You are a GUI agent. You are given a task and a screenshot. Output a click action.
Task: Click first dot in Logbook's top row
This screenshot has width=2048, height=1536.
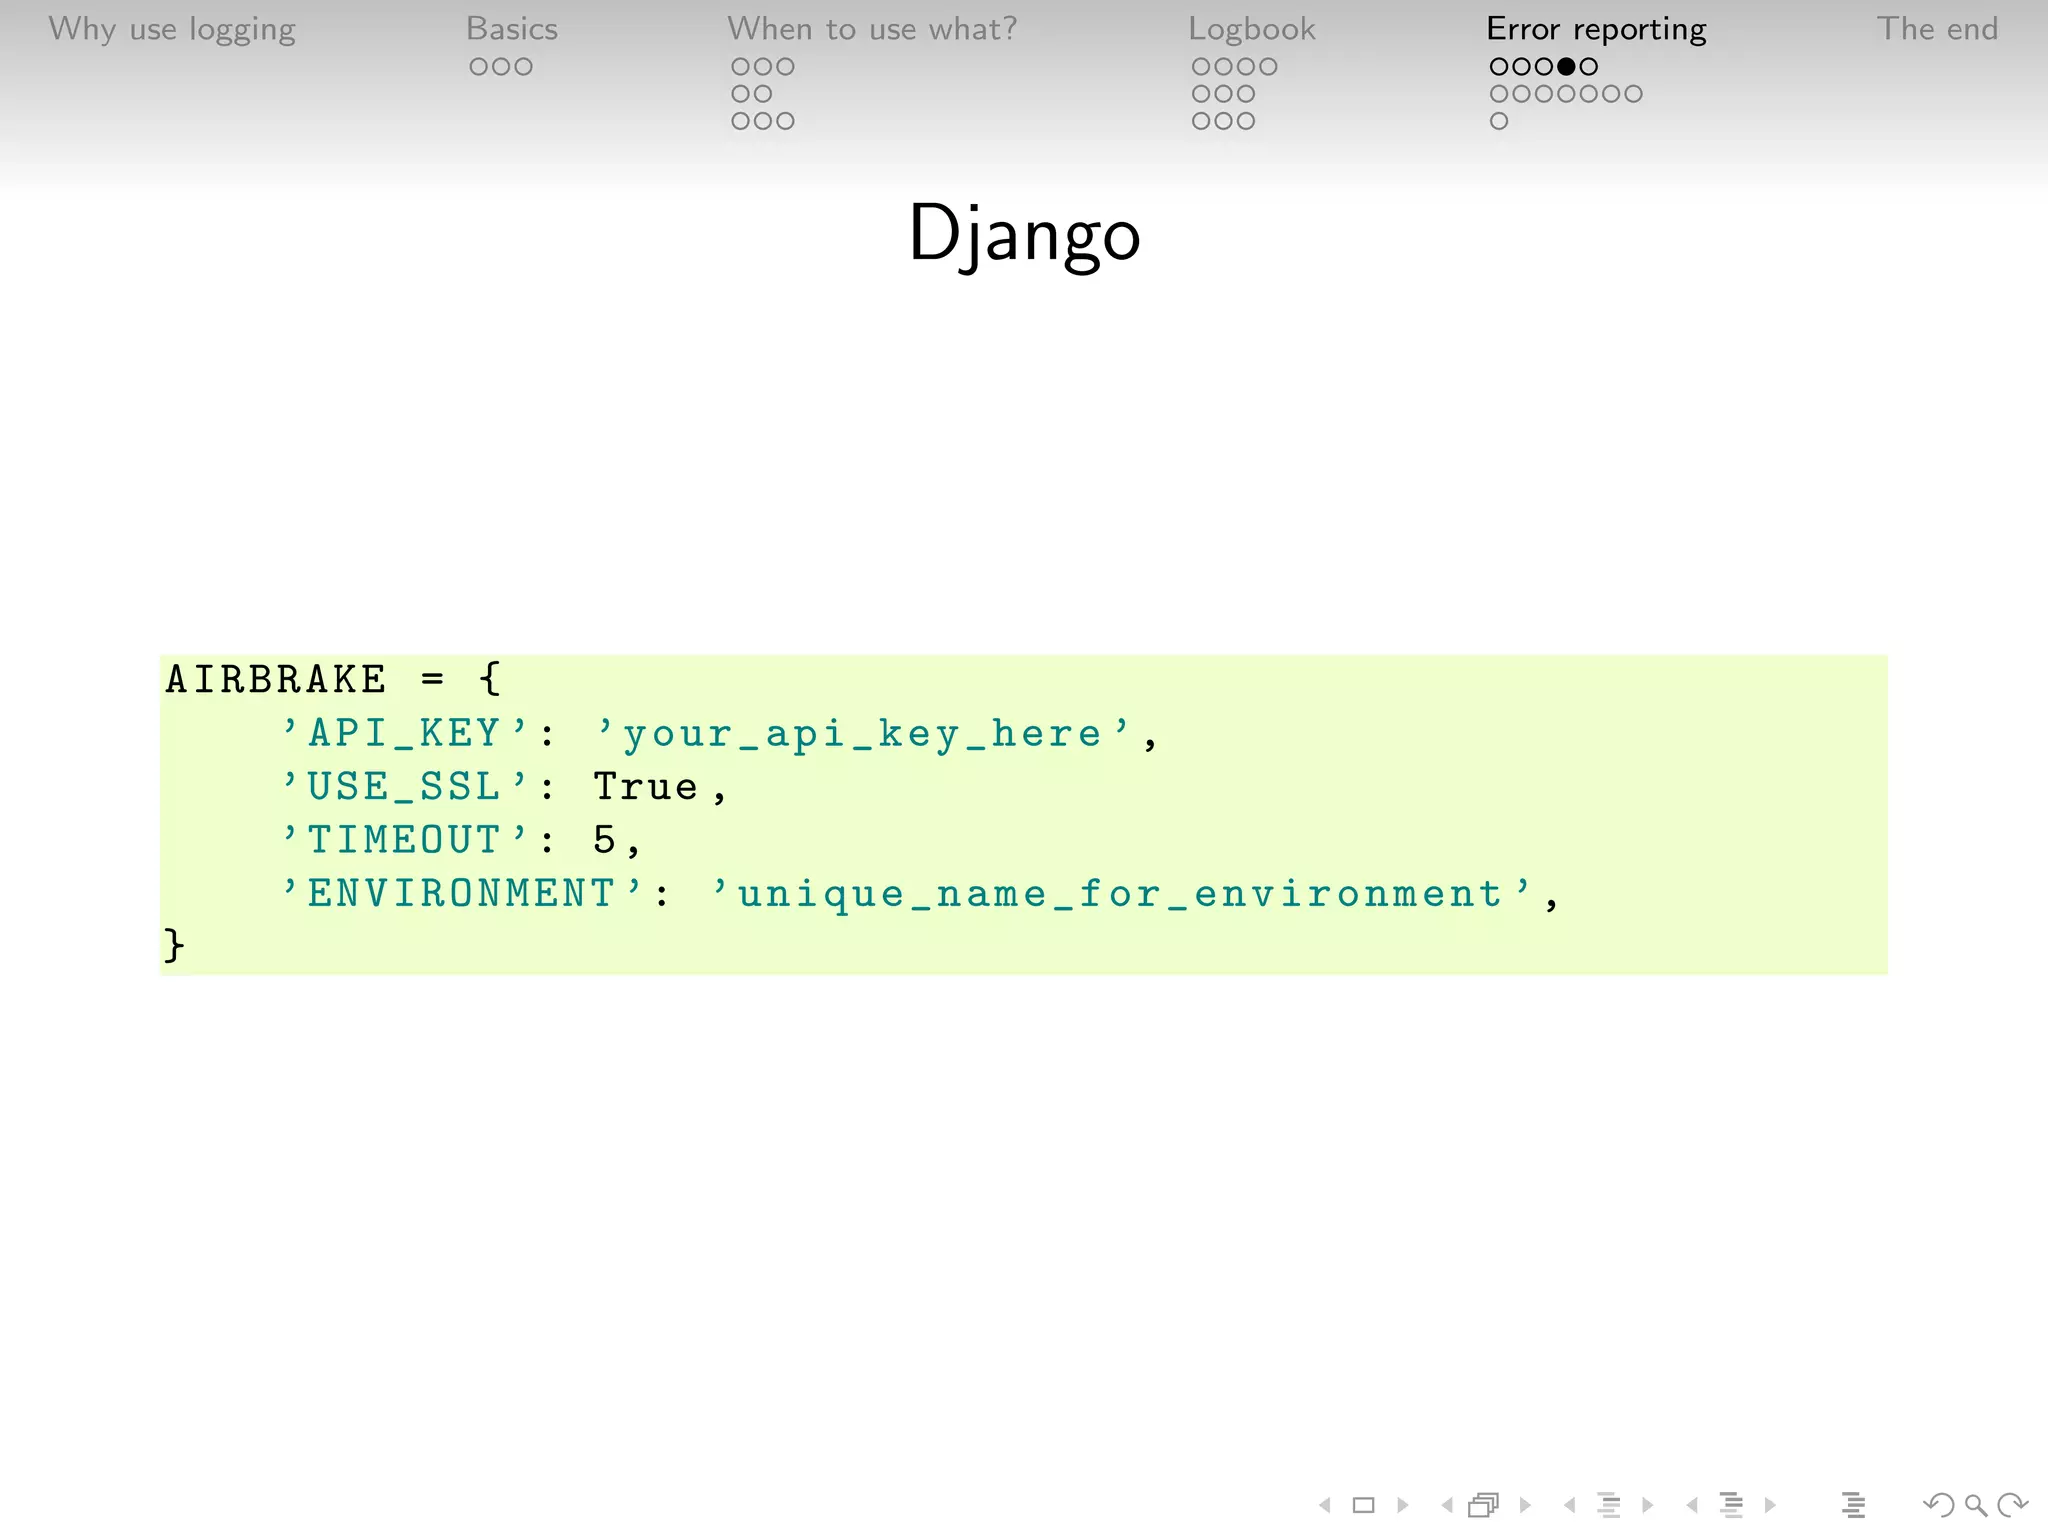coord(1201,67)
